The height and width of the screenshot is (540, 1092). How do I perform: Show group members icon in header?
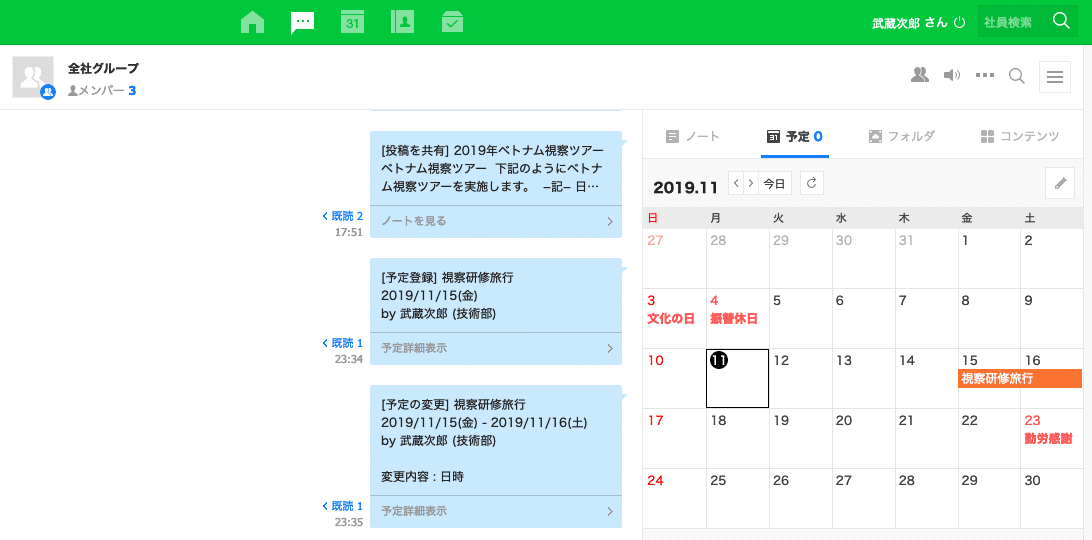click(920, 75)
